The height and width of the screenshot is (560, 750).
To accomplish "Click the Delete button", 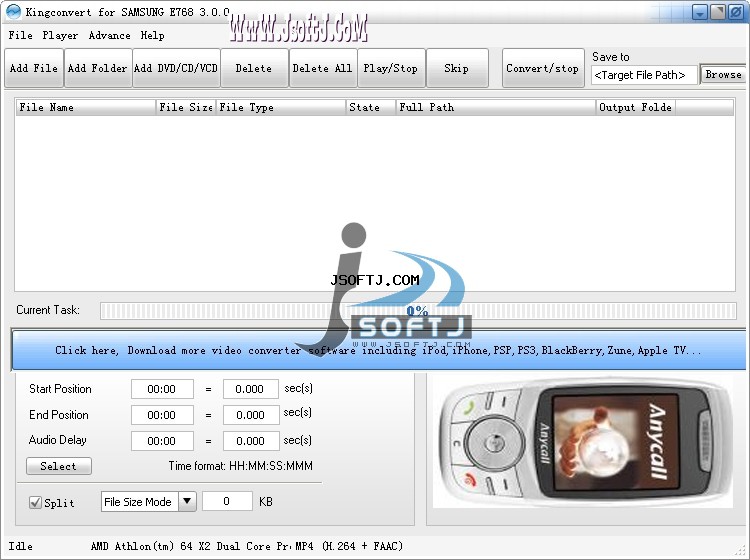I will pyautogui.click(x=254, y=68).
